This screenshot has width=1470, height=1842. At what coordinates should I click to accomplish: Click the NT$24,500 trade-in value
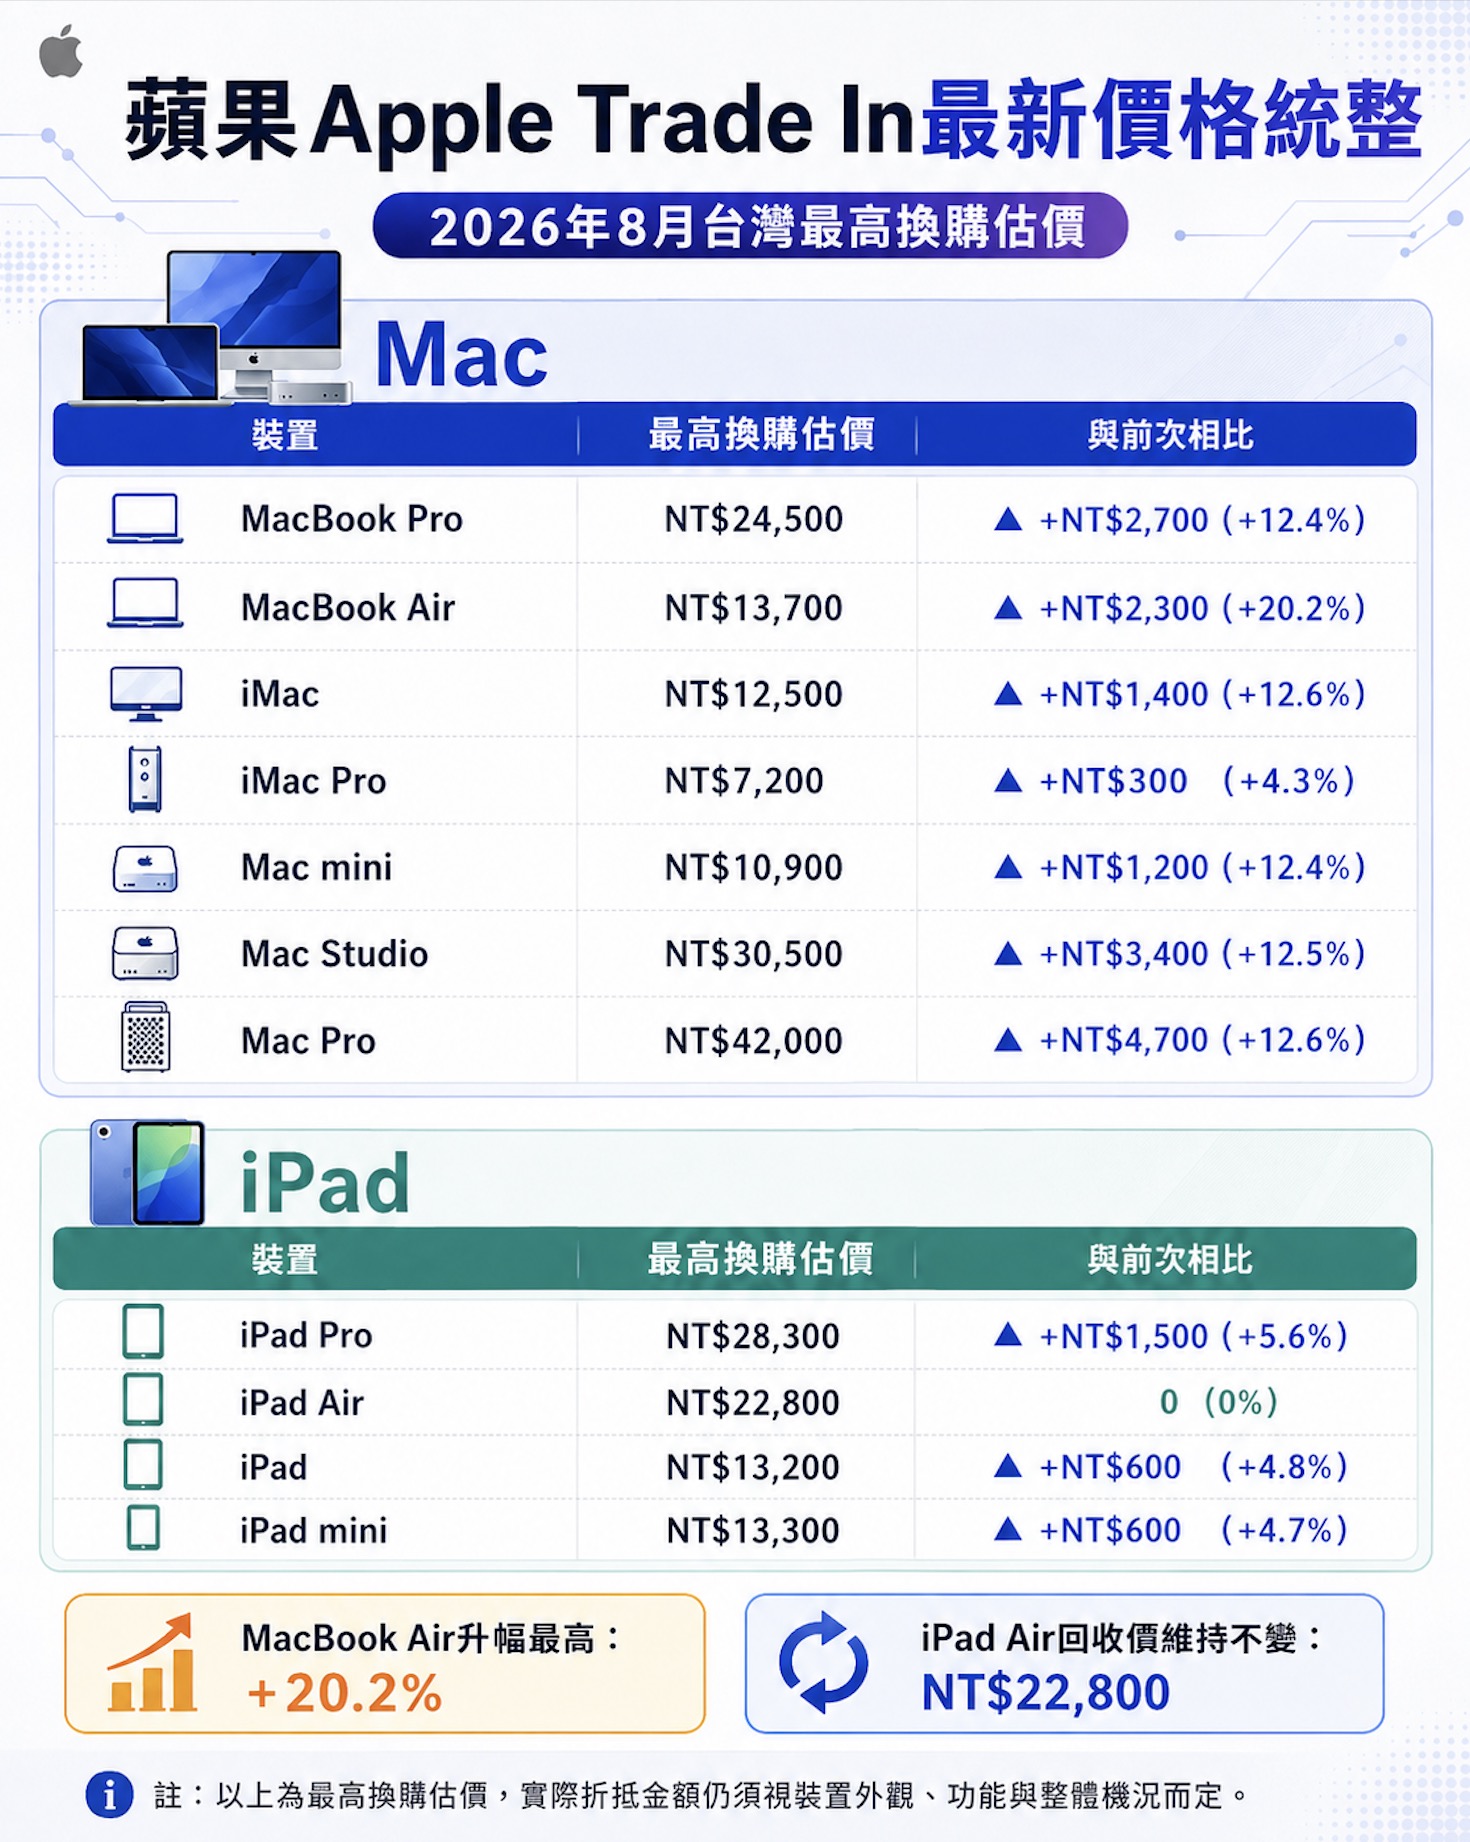point(754,519)
